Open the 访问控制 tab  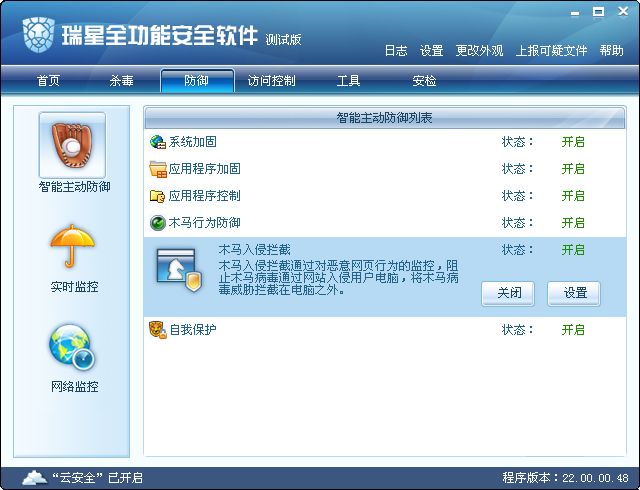271,80
